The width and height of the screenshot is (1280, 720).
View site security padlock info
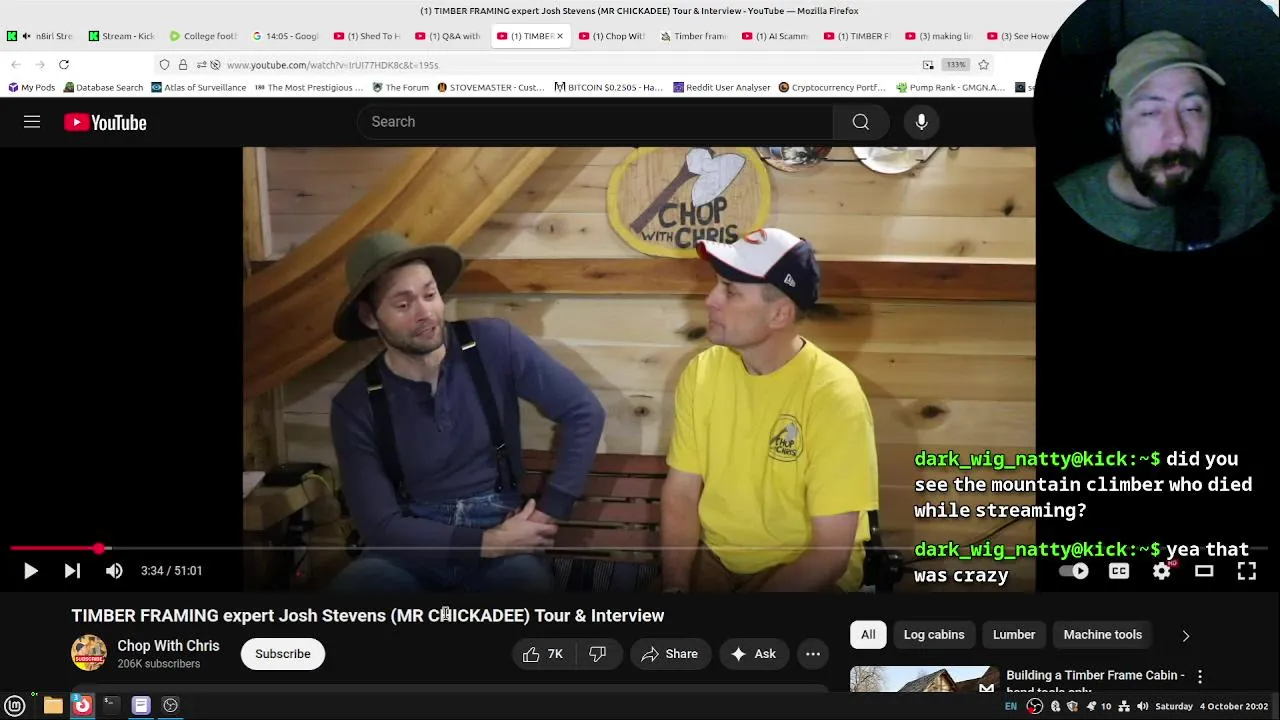[x=182, y=65]
